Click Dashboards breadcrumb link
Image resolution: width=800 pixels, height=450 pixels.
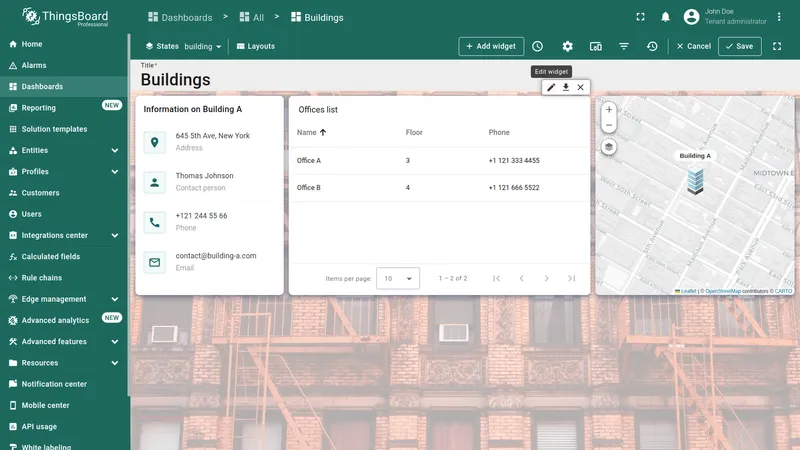180,17
